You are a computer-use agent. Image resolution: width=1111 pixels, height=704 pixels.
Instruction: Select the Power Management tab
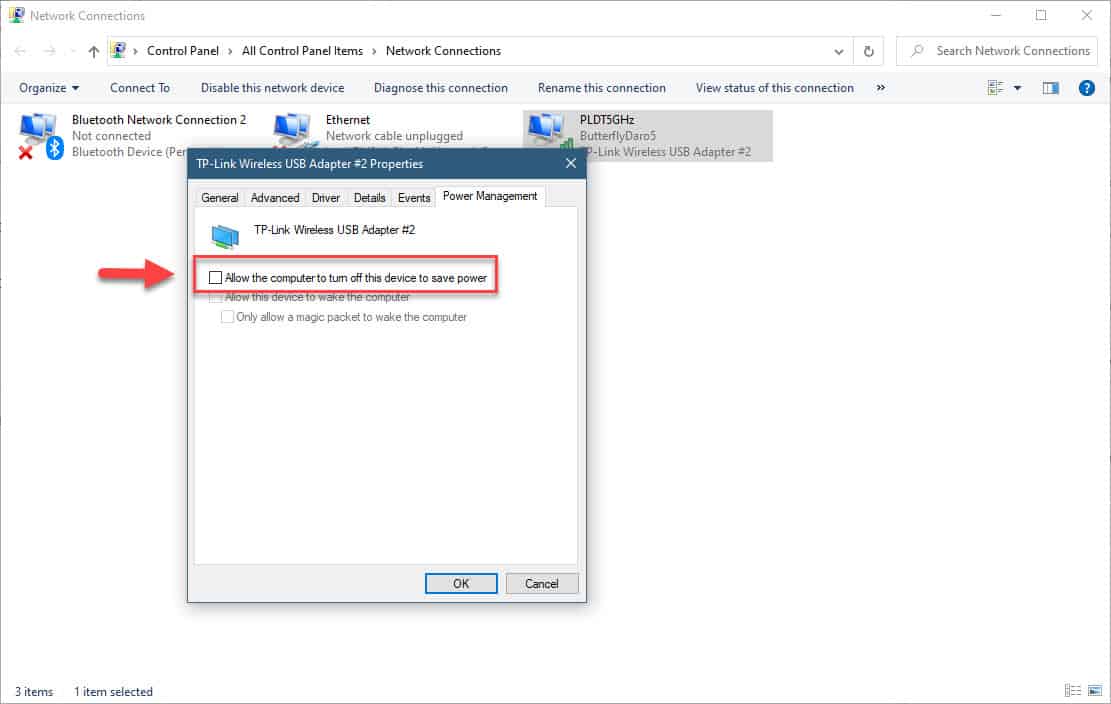(x=490, y=196)
